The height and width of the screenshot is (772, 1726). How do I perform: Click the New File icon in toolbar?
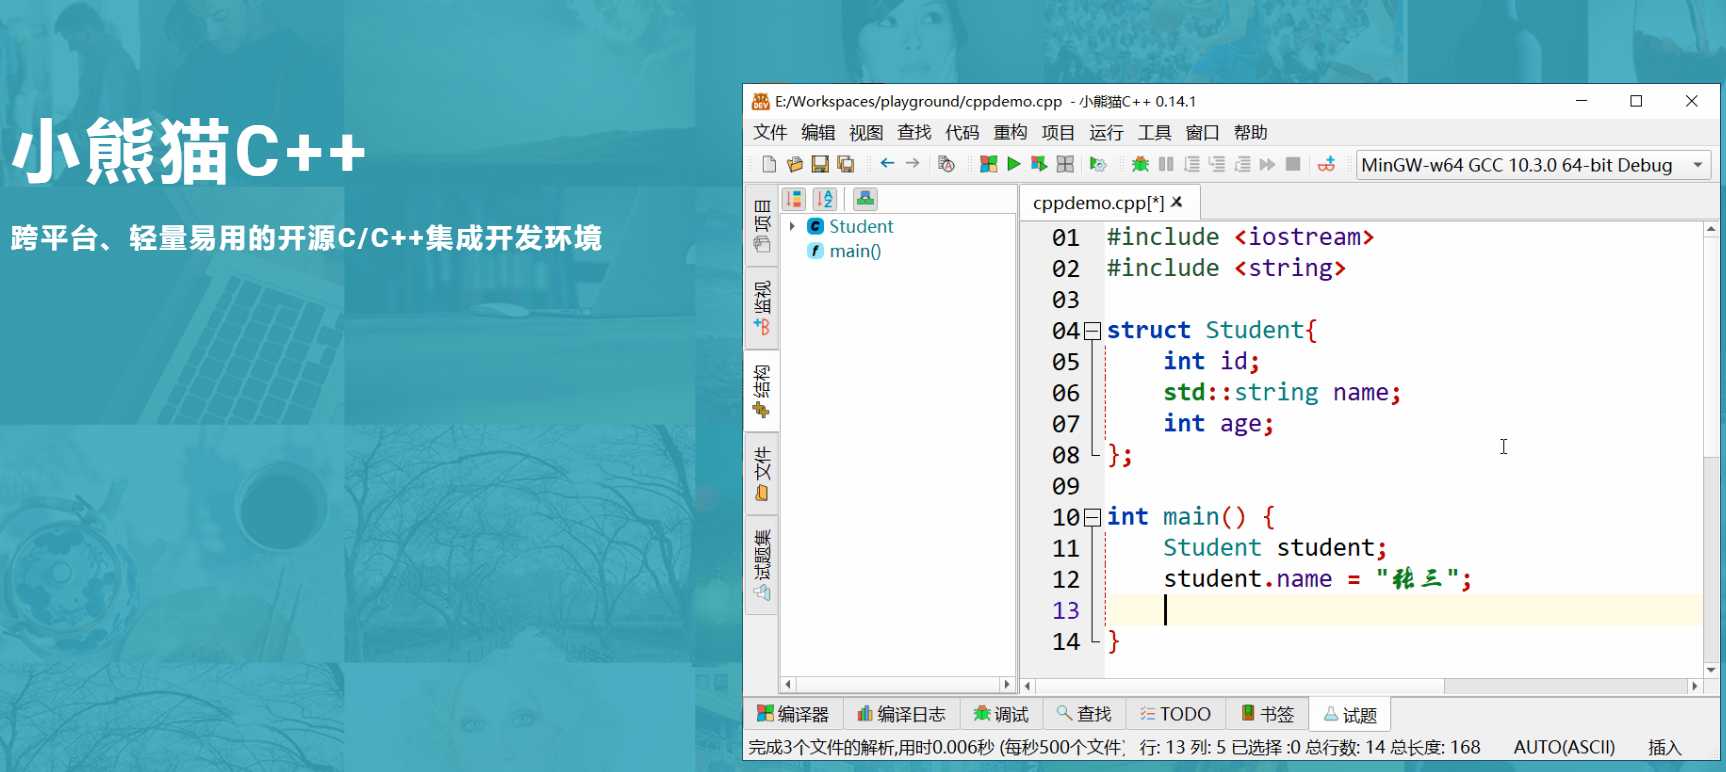[x=769, y=164]
